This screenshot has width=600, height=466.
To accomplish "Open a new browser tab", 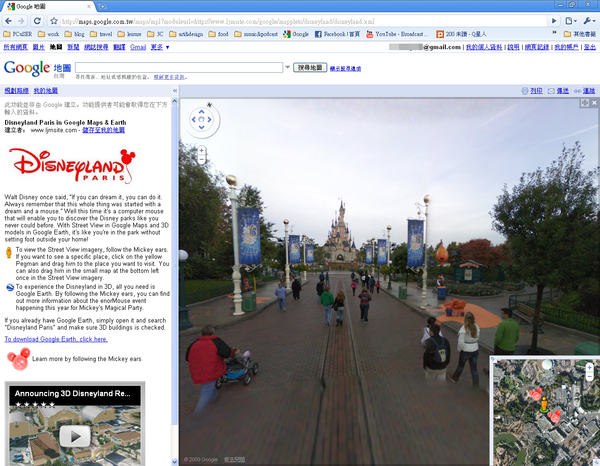I will (102, 6).
